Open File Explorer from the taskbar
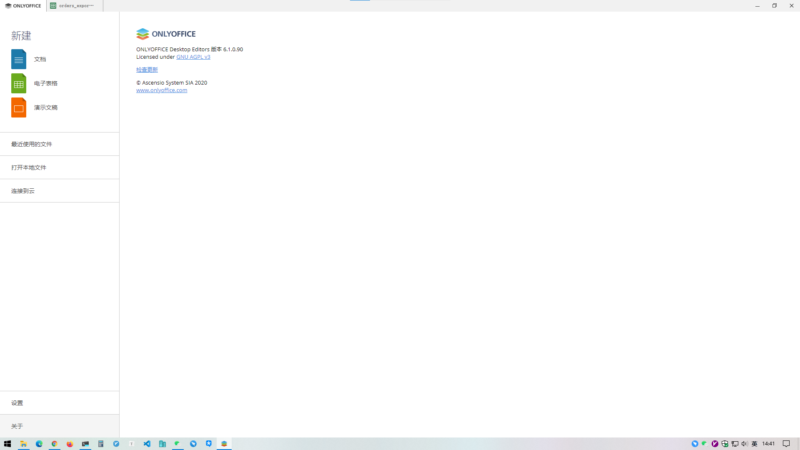This screenshot has width=800, height=450. click(23, 443)
